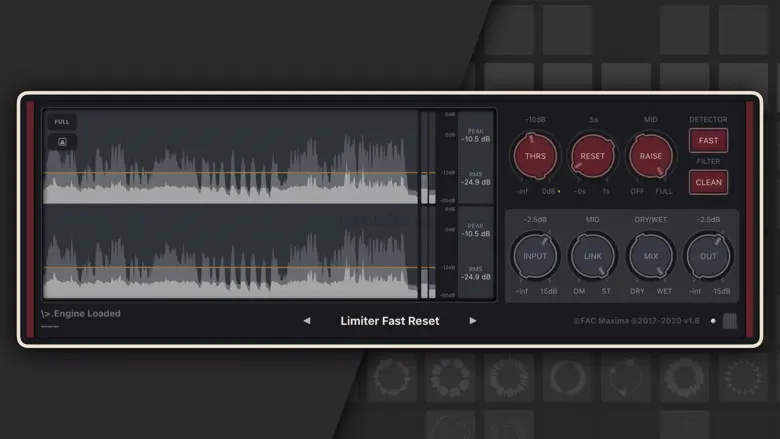Click the MIX dry/wet knob
780x439 pixels.
point(651,256)
